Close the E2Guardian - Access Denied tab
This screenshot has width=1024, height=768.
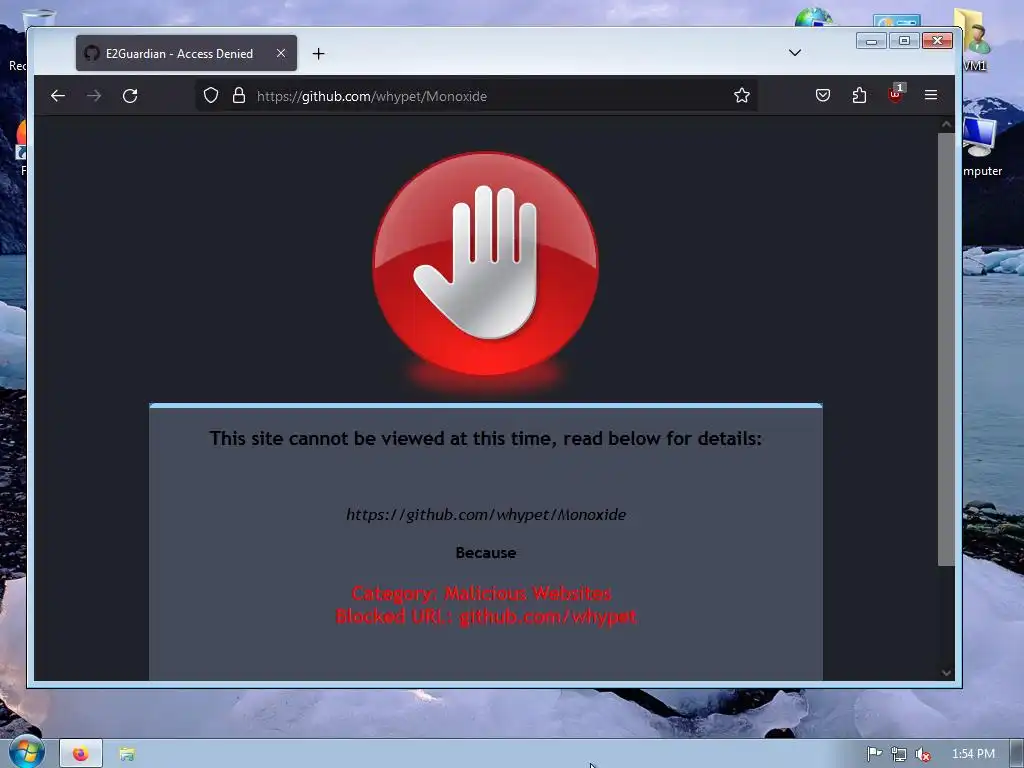(x=281, y=53)
